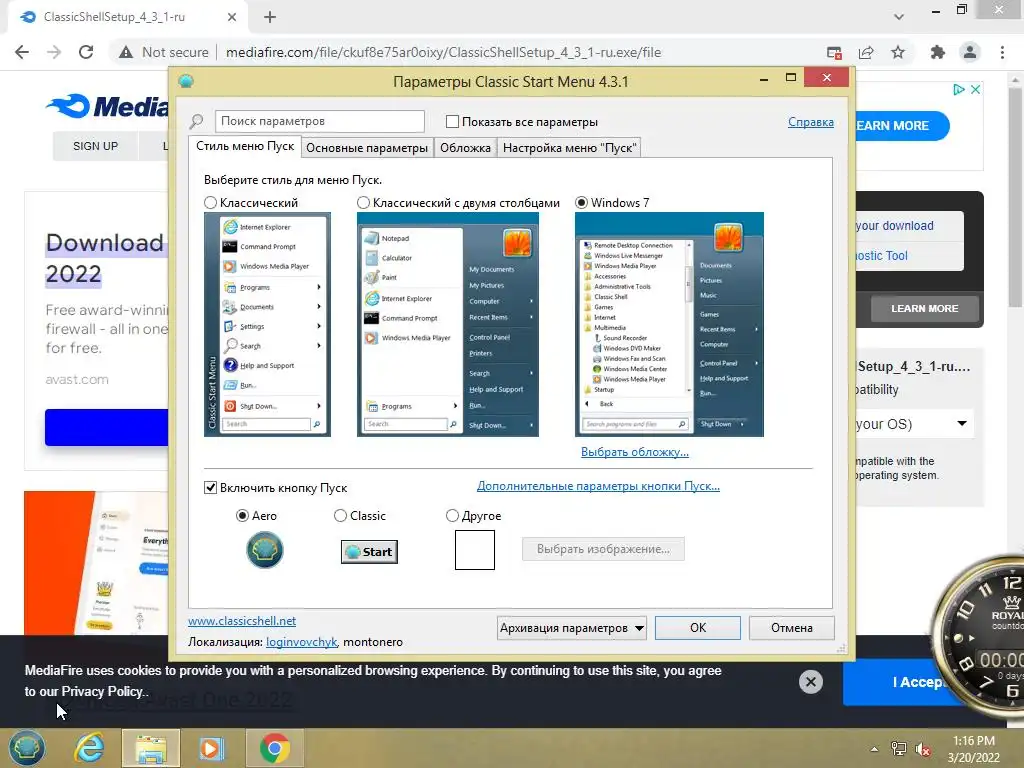Open Архивация параметров dropdown

coord(571,628)
